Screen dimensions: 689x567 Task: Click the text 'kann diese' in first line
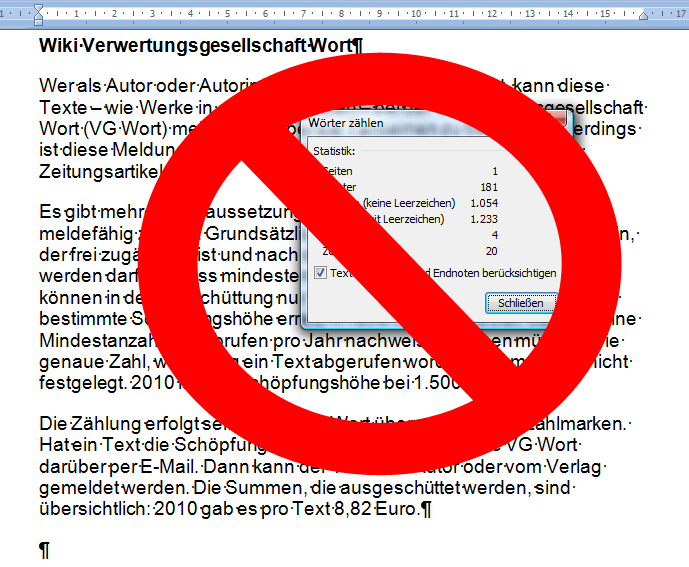pyautogui.click(x=558, y=85)
